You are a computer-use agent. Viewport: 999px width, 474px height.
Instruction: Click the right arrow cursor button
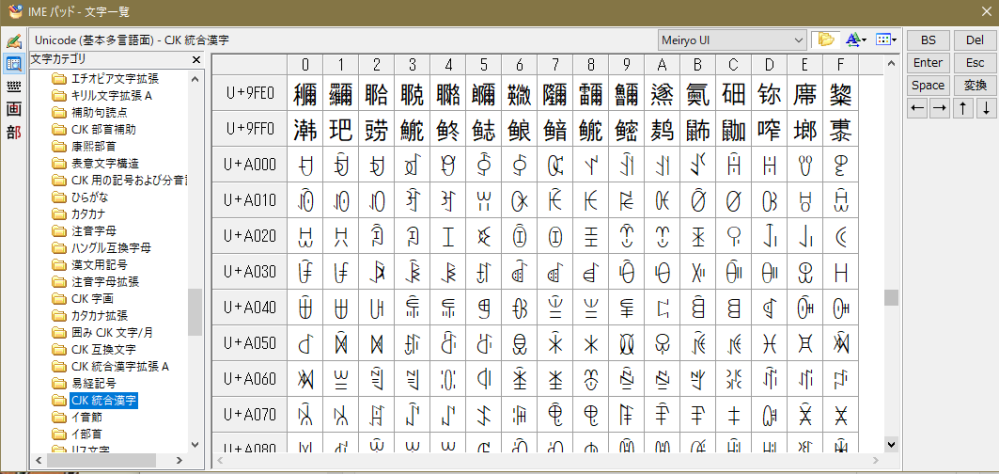pos(940,108)
